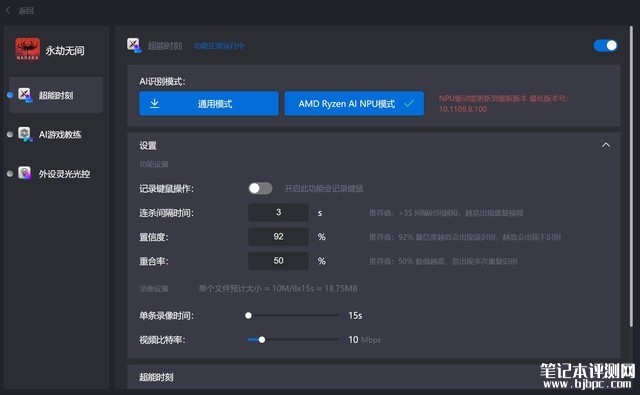The height and width of the screenshot is (395, 640).
Task: Click the 录像设置 subsection label
Action: coord(154,289)
